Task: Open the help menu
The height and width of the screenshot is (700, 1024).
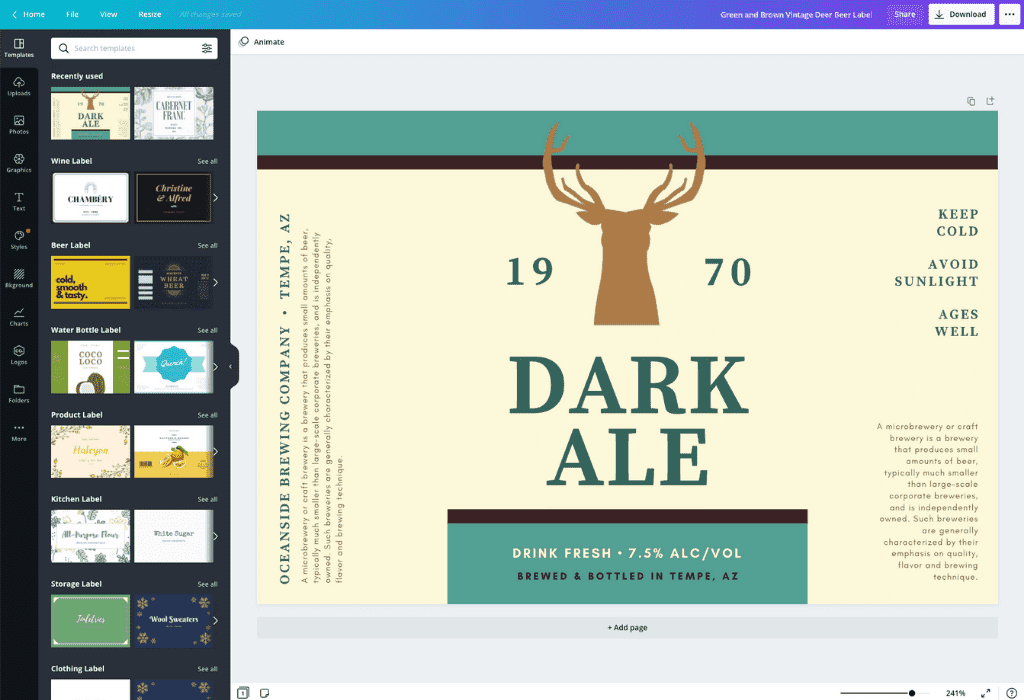Action: [1010, 691]
